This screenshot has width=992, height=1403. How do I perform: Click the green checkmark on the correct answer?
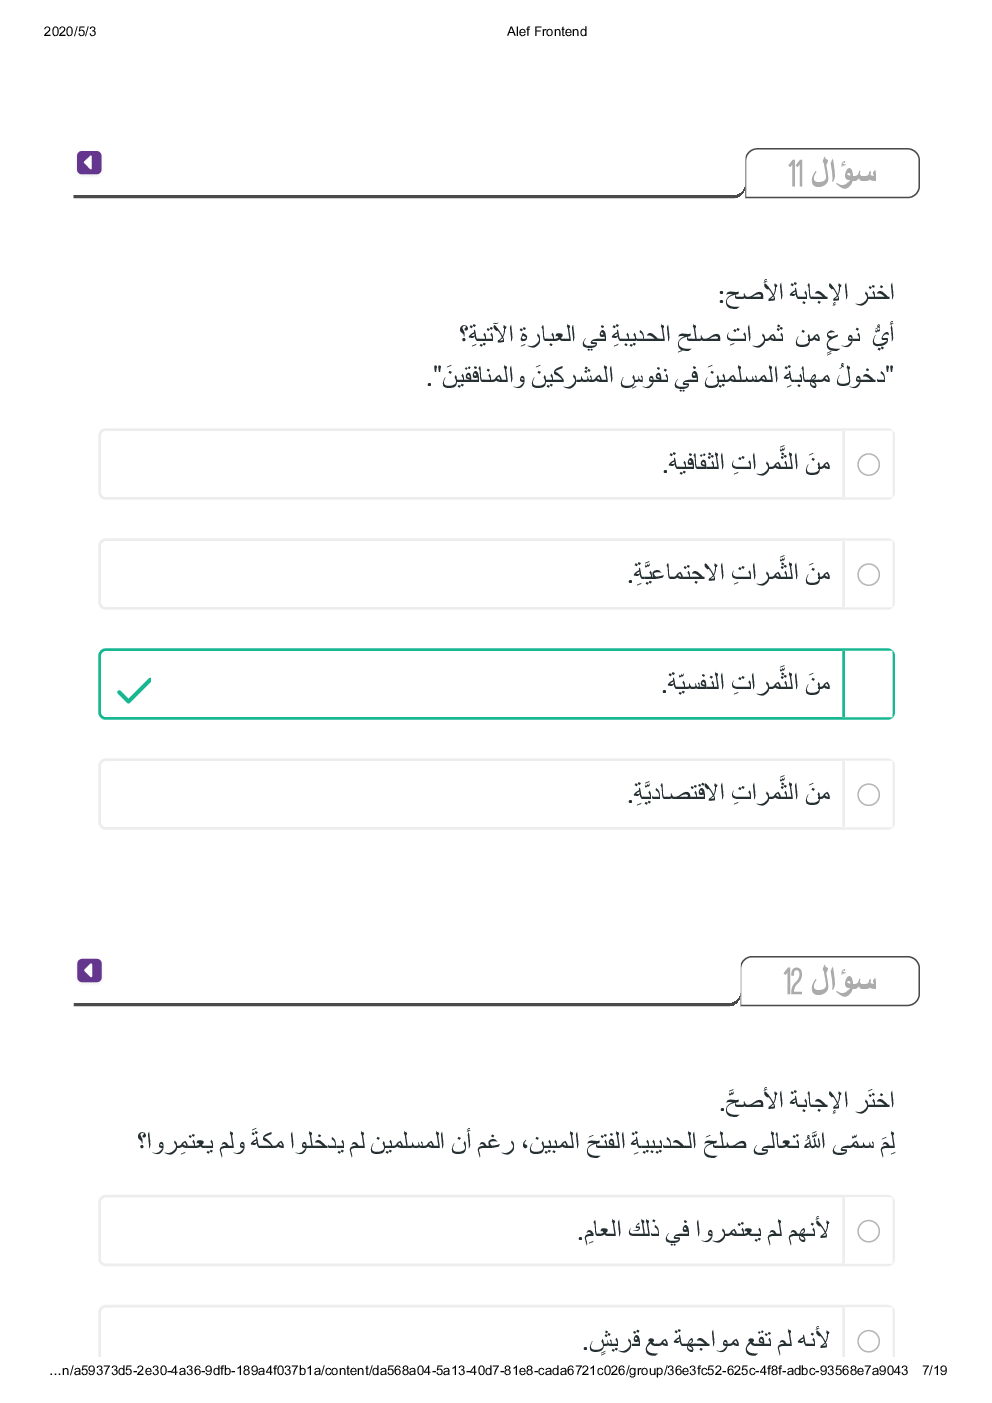pos(134,690)
